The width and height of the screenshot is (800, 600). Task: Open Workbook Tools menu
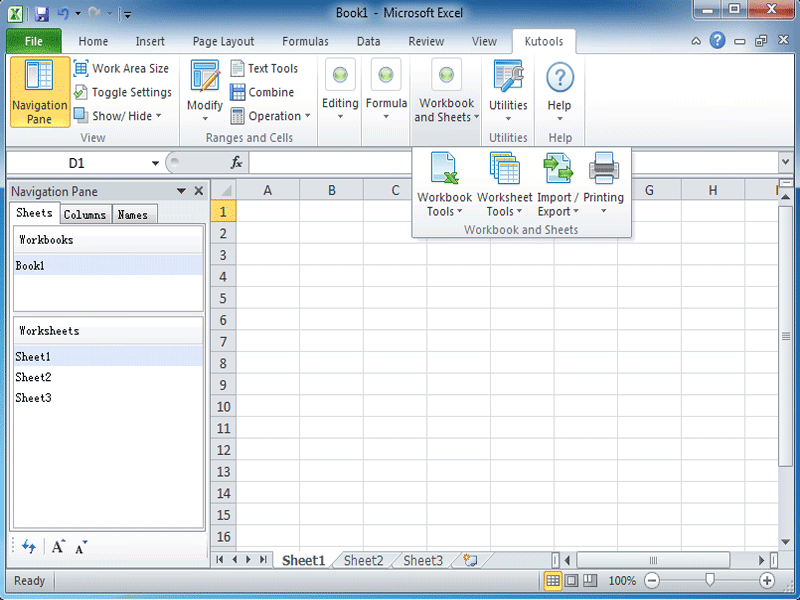444,184
